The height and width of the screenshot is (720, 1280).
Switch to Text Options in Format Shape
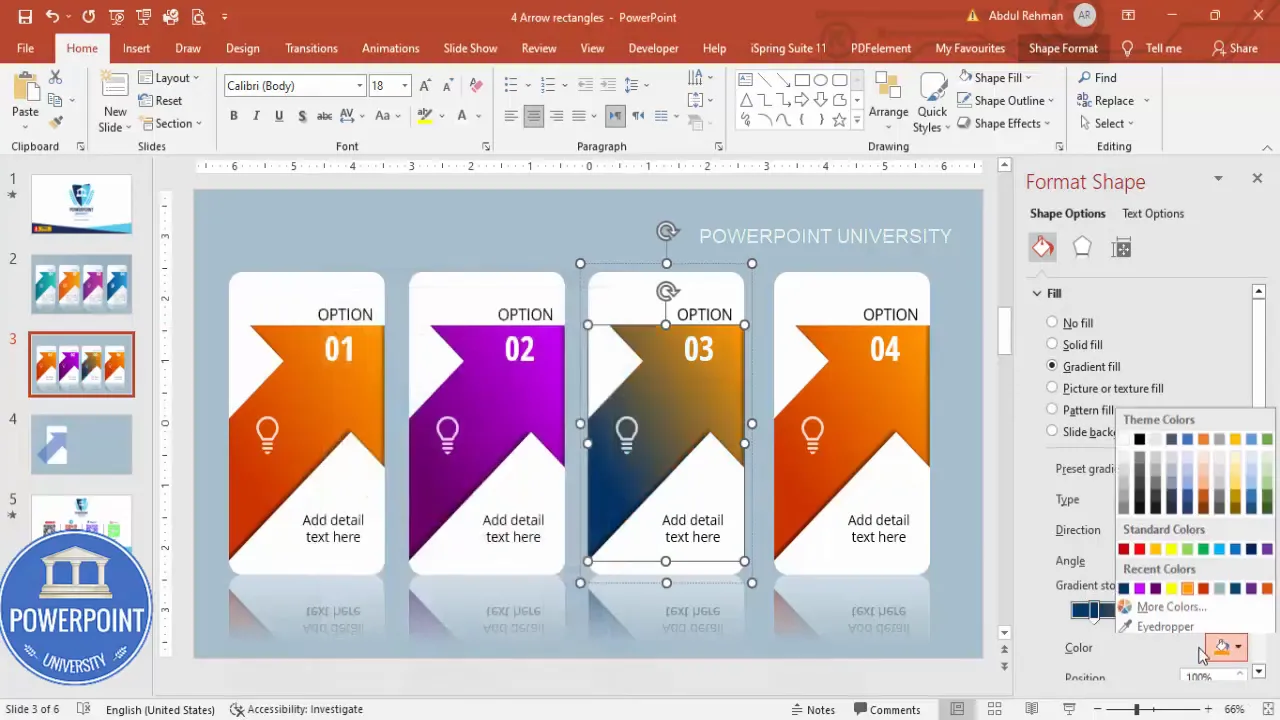click(1153, 213)
